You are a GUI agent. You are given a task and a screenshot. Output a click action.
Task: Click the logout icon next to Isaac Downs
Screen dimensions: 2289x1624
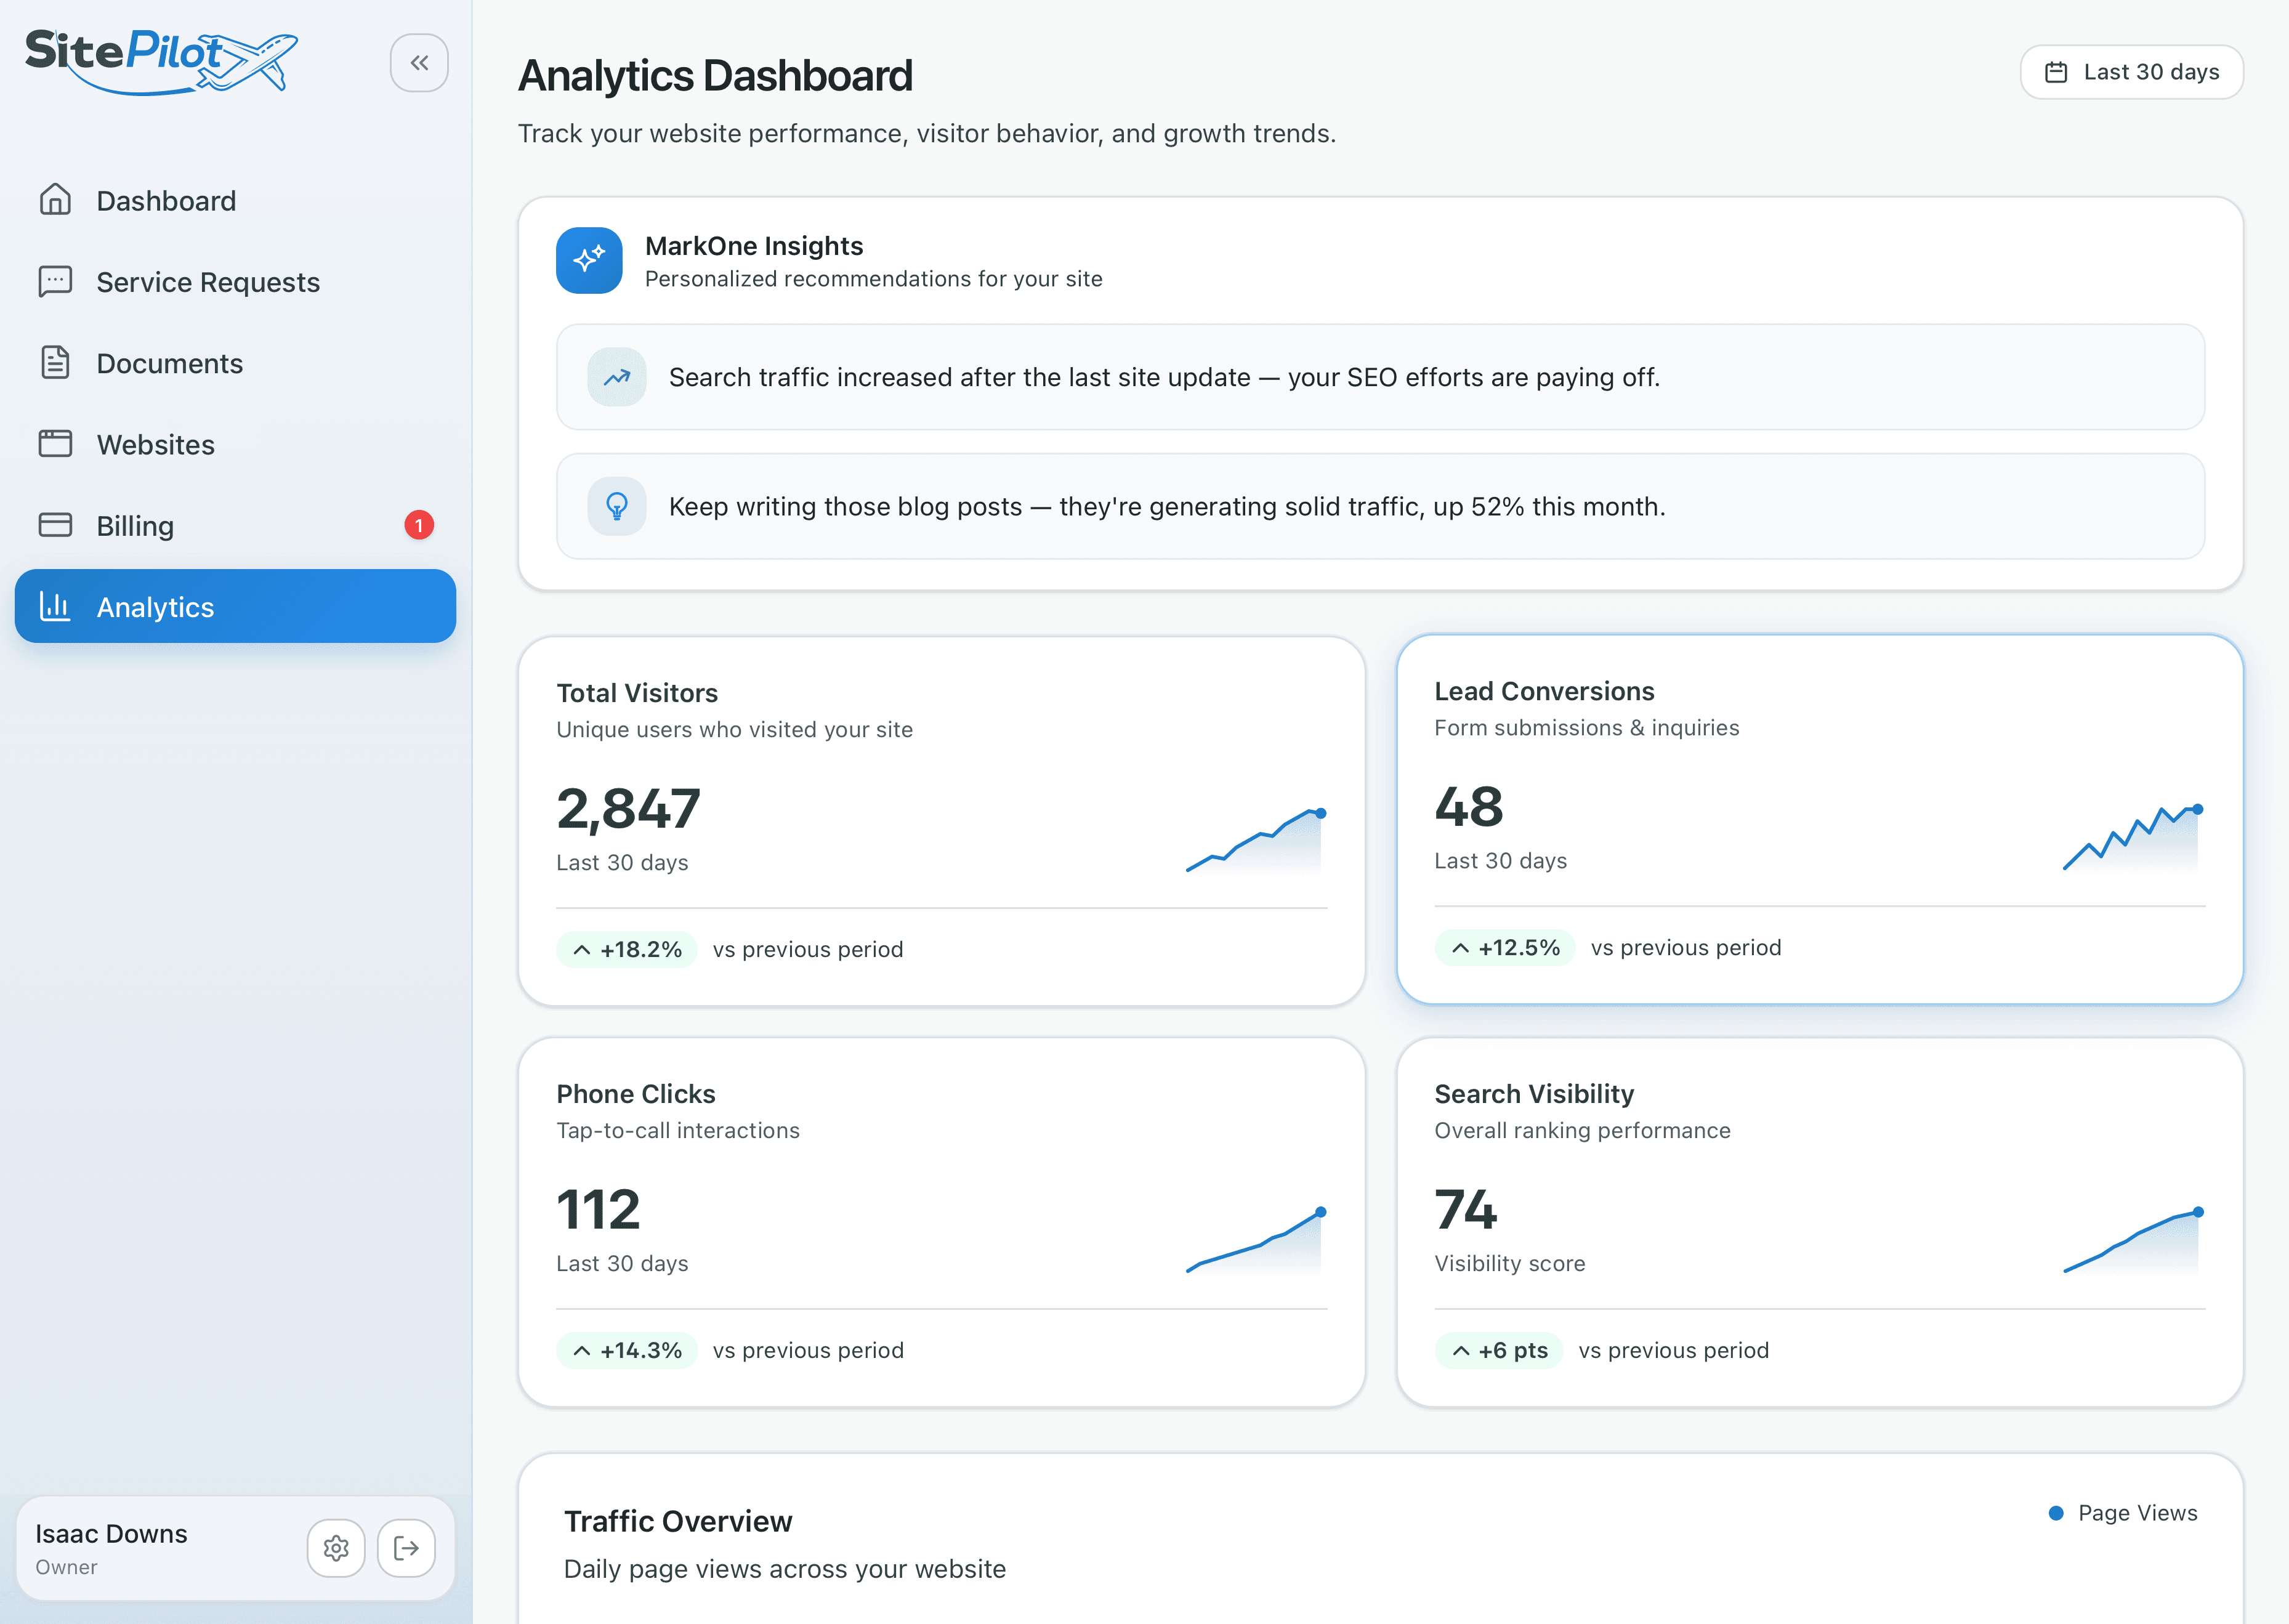(x=406, y=1548)
